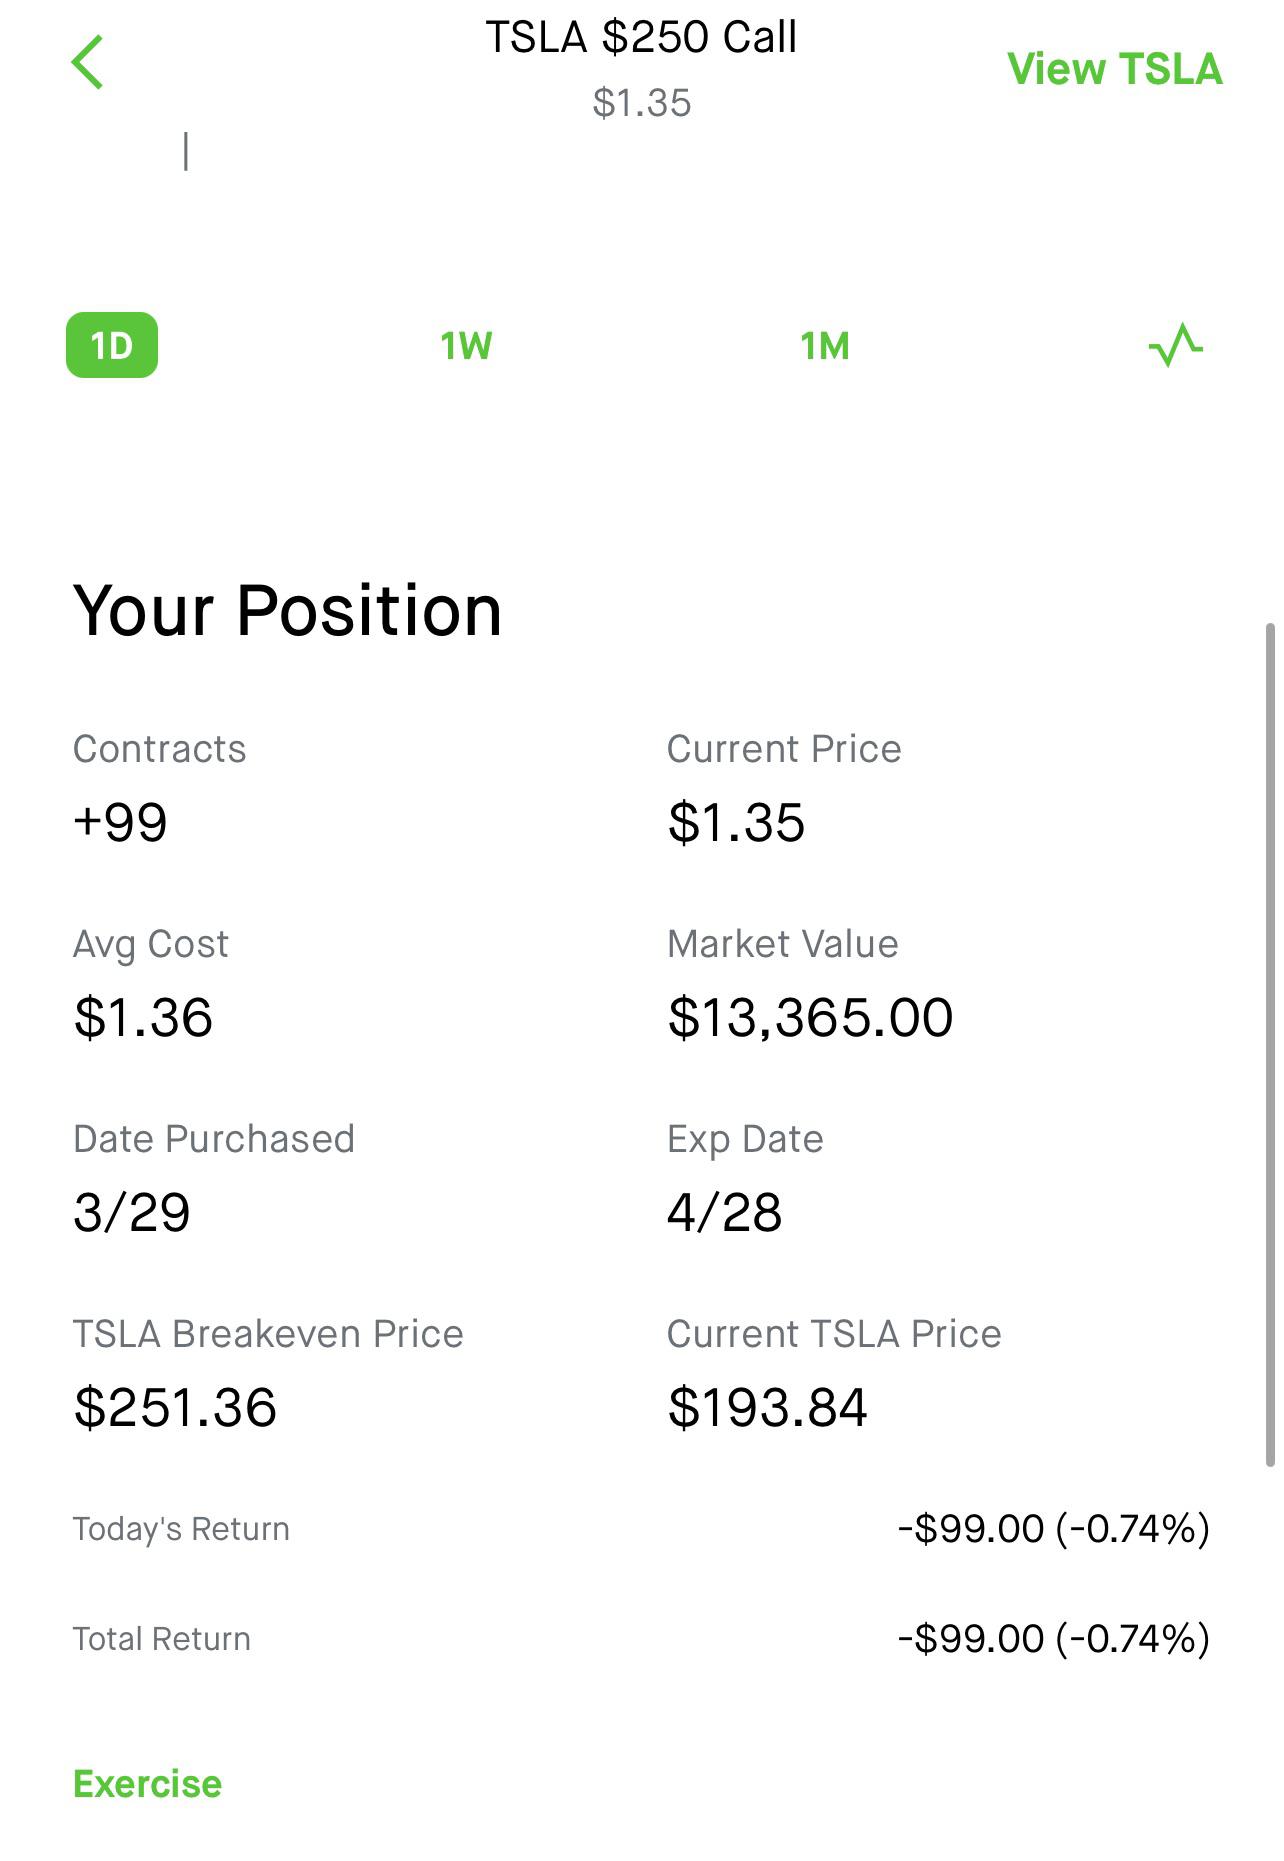Tap the Today's Return row
The width and height of the screenshot is (1284, 1861).
(641, 1529)
